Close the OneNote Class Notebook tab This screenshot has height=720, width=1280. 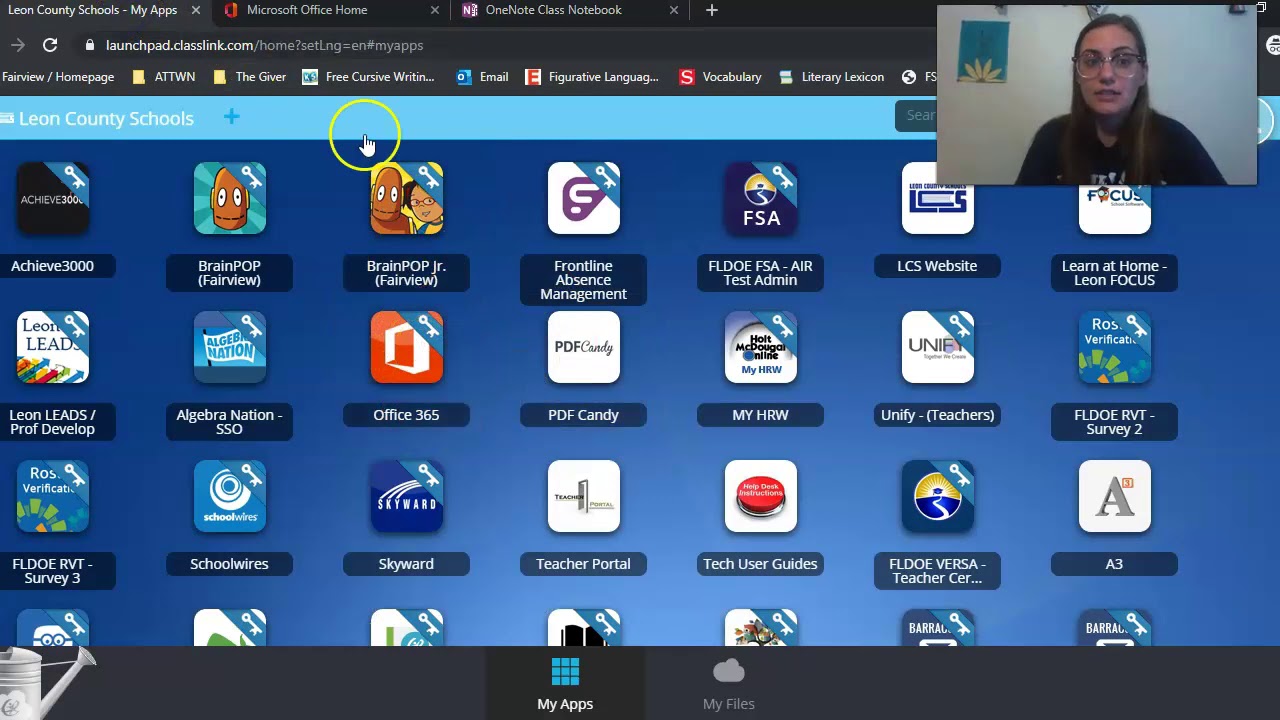click(673, 10)
